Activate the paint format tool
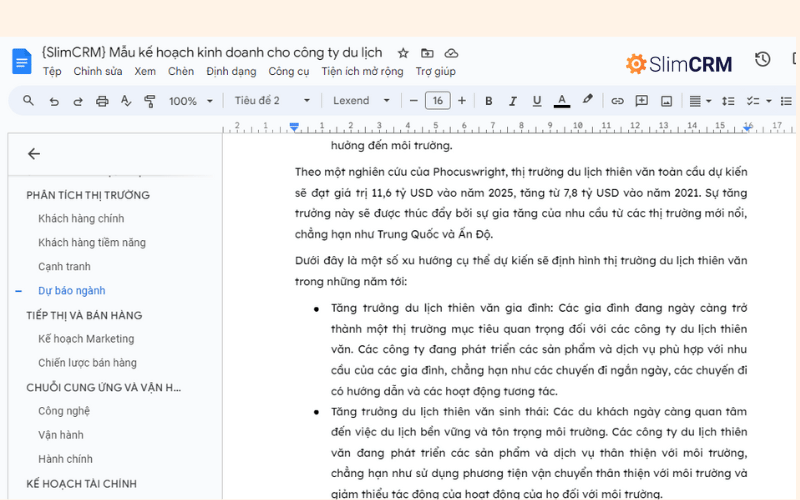 (x=150, y=101)
